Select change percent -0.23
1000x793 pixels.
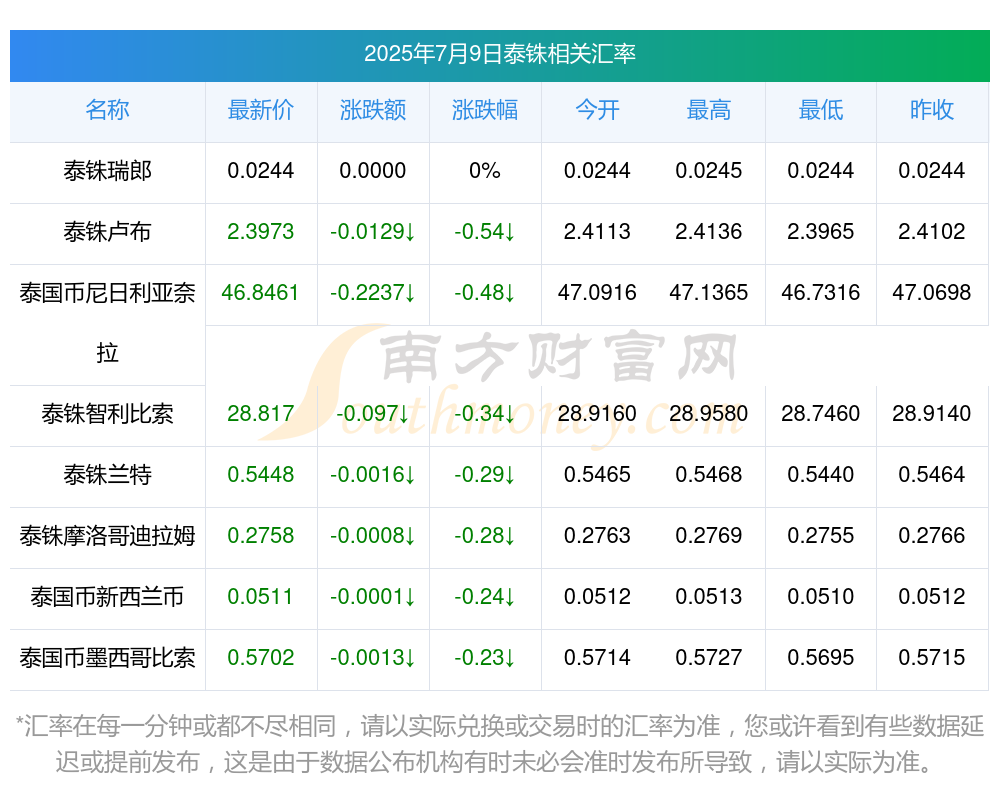[485, 657]
